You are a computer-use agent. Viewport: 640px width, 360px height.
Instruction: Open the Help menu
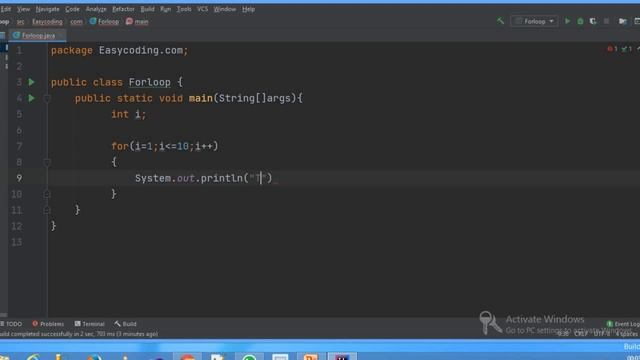pos(248,9)
